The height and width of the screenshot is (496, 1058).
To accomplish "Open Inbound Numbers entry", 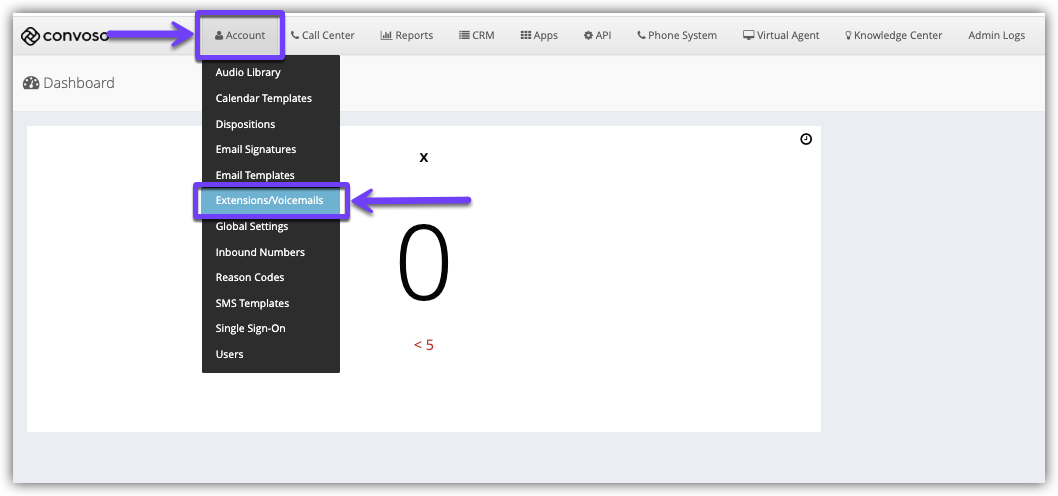I will pos(260,252).
